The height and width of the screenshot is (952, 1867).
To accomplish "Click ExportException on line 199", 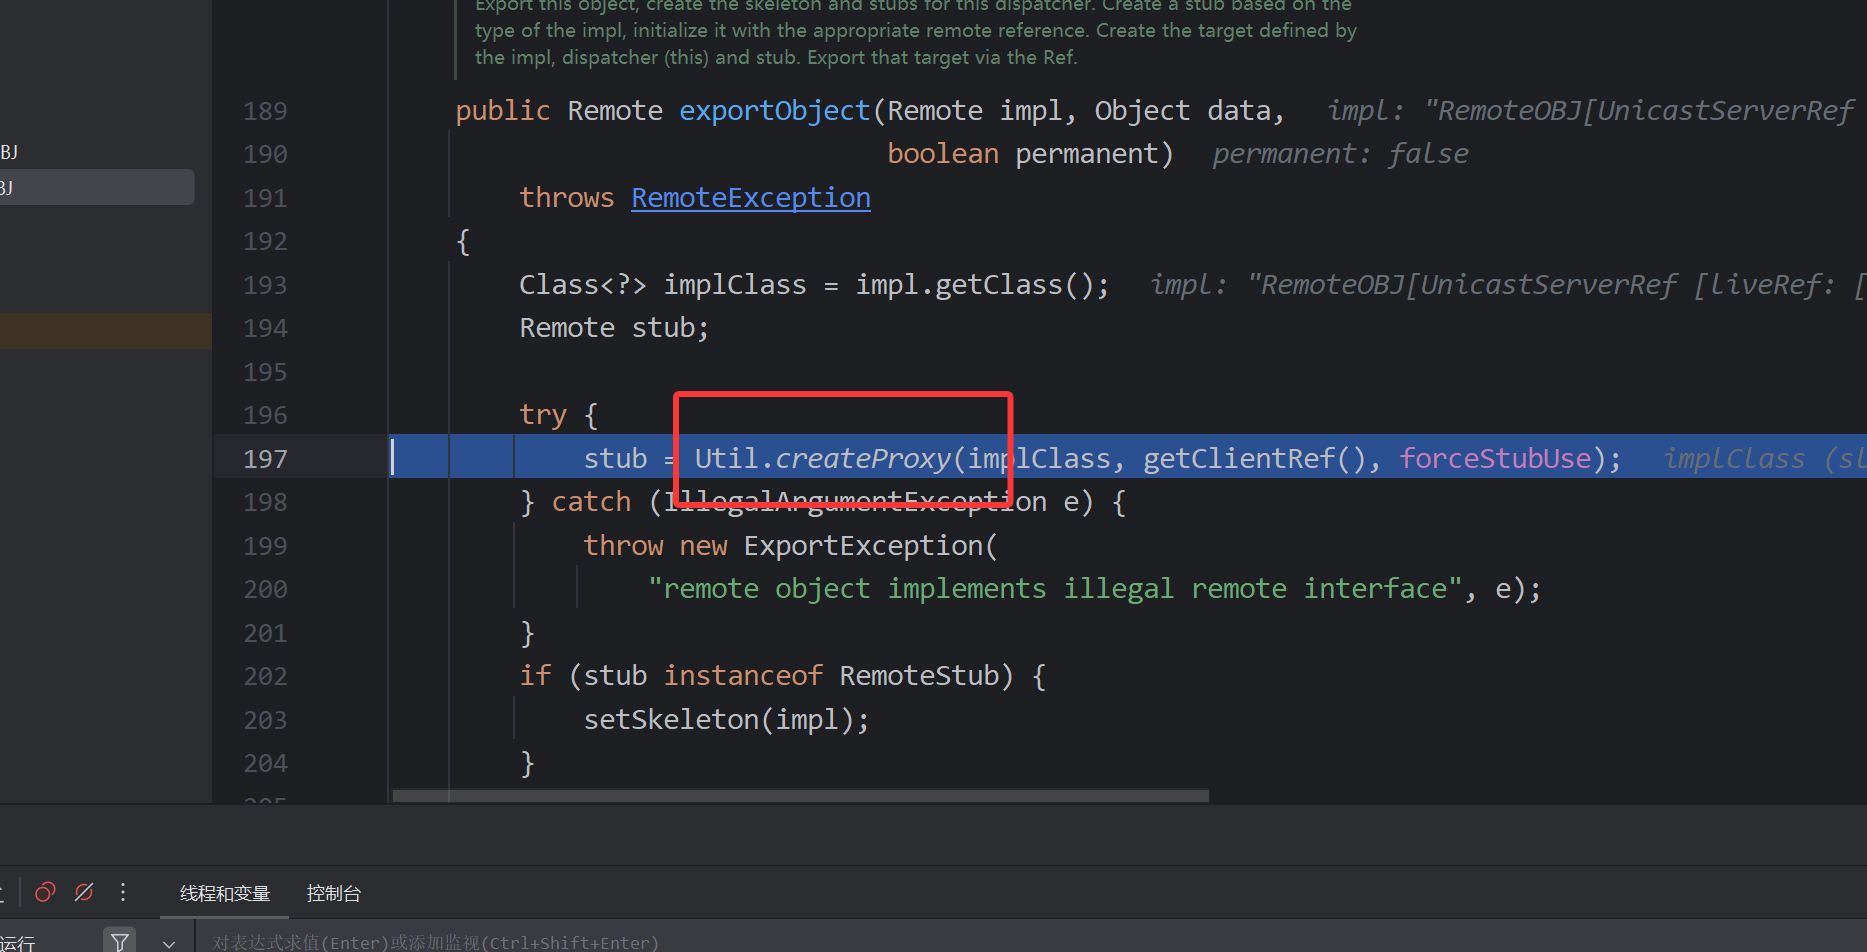I will 863,546.
